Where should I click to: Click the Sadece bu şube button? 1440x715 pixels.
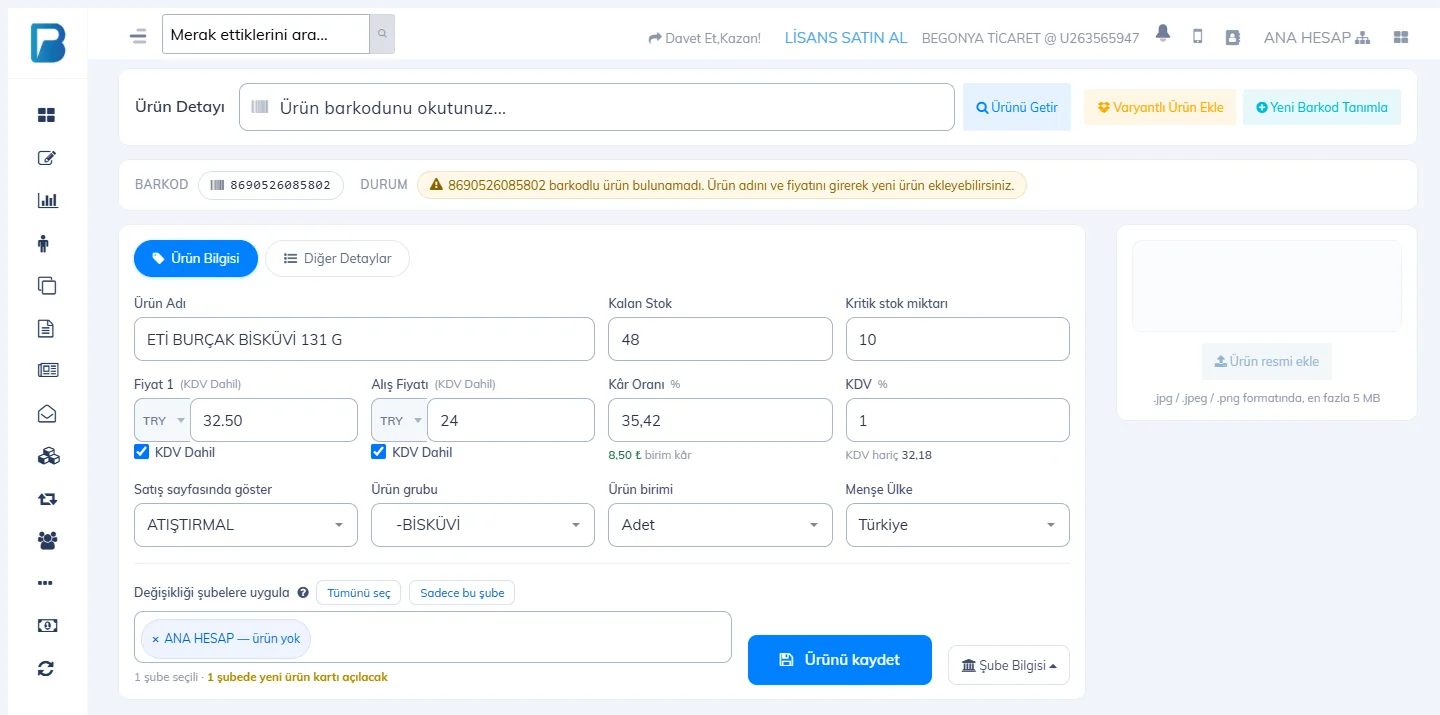[x=462, y=593]
